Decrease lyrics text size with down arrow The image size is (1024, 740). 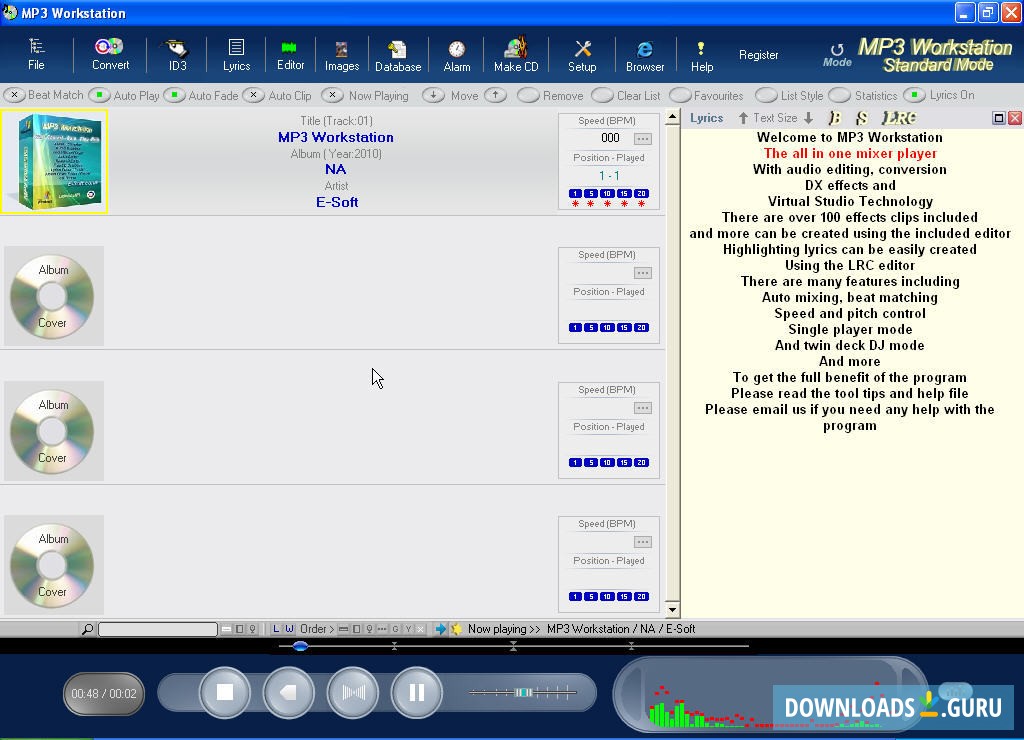pos(808,118)
